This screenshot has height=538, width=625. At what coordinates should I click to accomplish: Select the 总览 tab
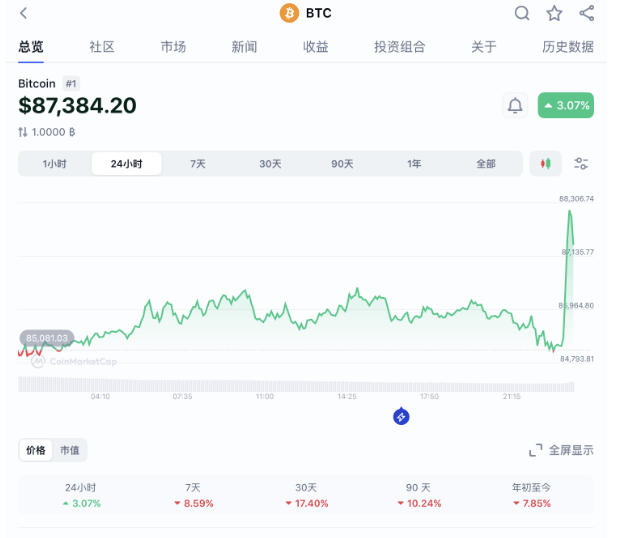pyautogui.click(x=31, y=47)
